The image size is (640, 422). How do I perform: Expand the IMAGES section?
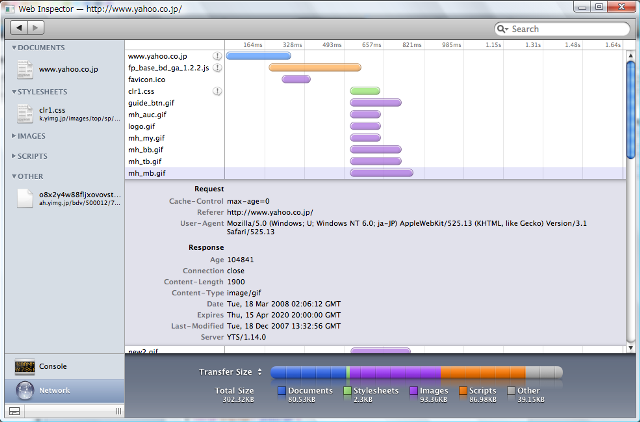tap(14, 136)
